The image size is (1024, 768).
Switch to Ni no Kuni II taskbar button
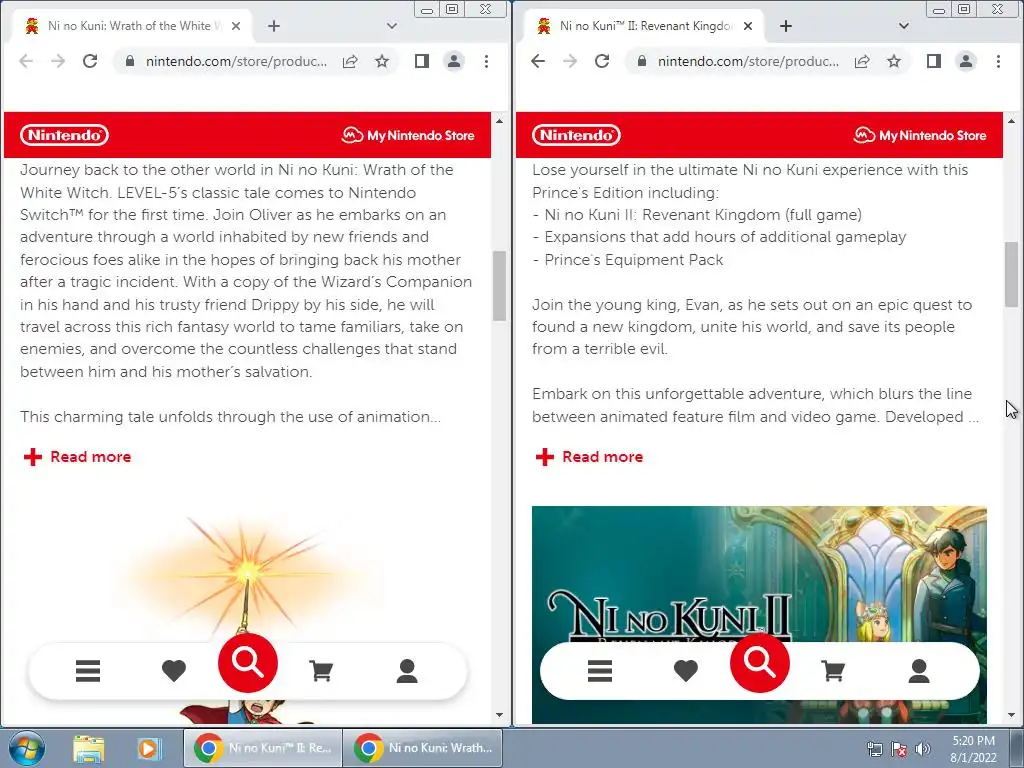(263, 748)
